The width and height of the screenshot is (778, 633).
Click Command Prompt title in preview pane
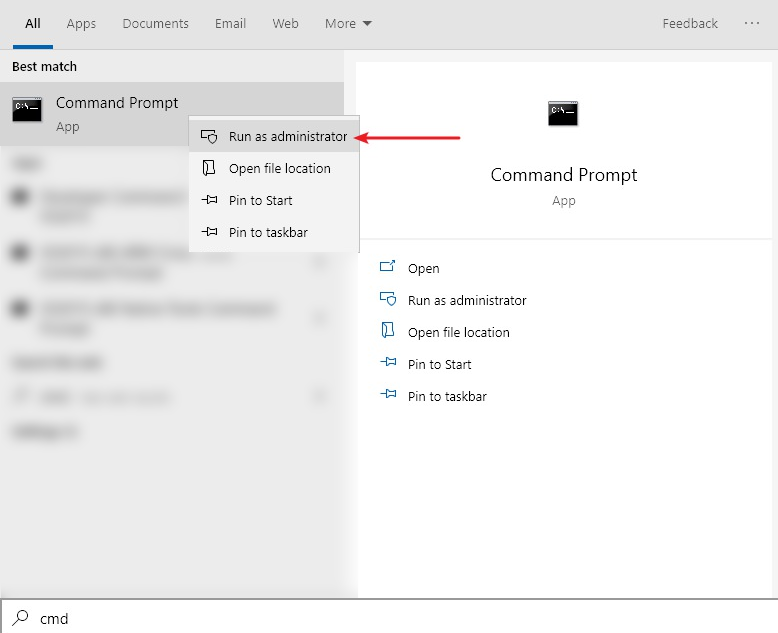point(564,175)
